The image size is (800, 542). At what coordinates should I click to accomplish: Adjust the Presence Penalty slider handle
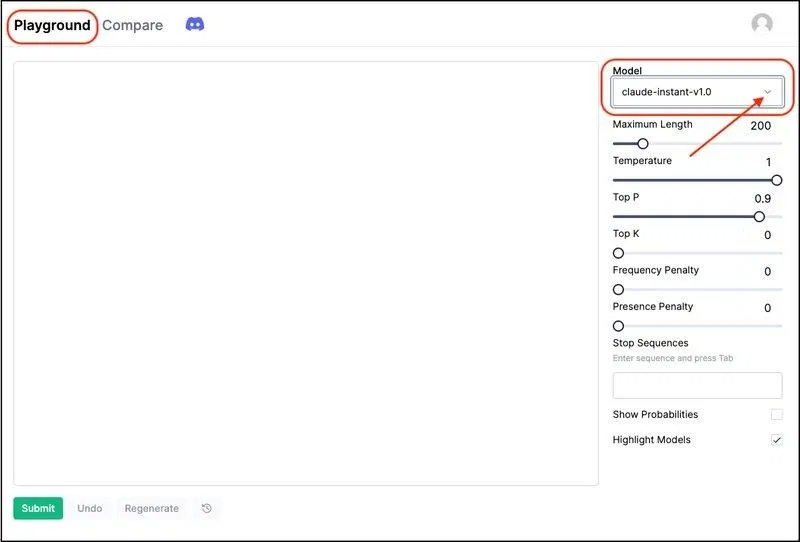tap(618, 326)
